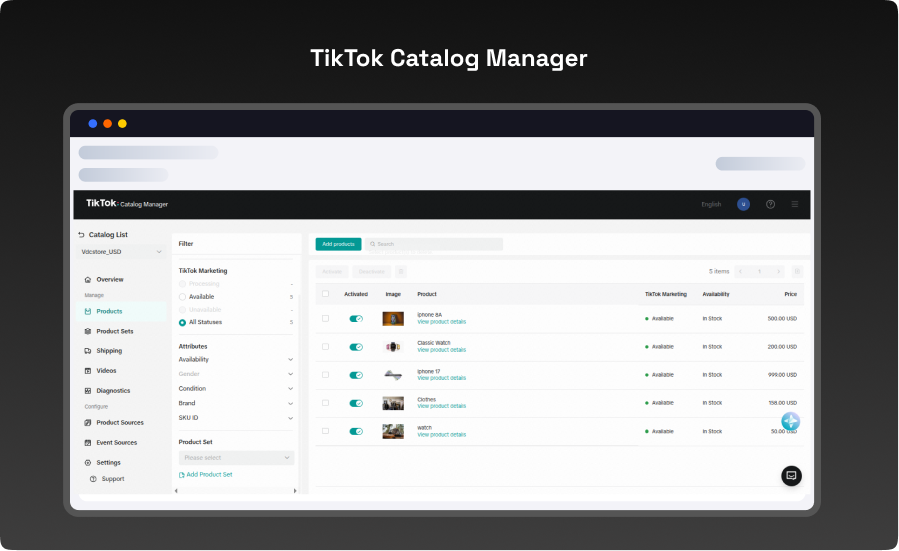Select the Available status radio button
899x551 pixels.
[x=182, y=297]
